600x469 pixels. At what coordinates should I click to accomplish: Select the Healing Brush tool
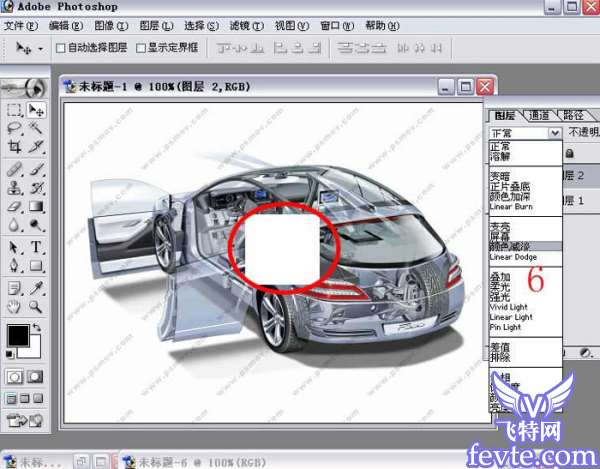coord(15,169)
